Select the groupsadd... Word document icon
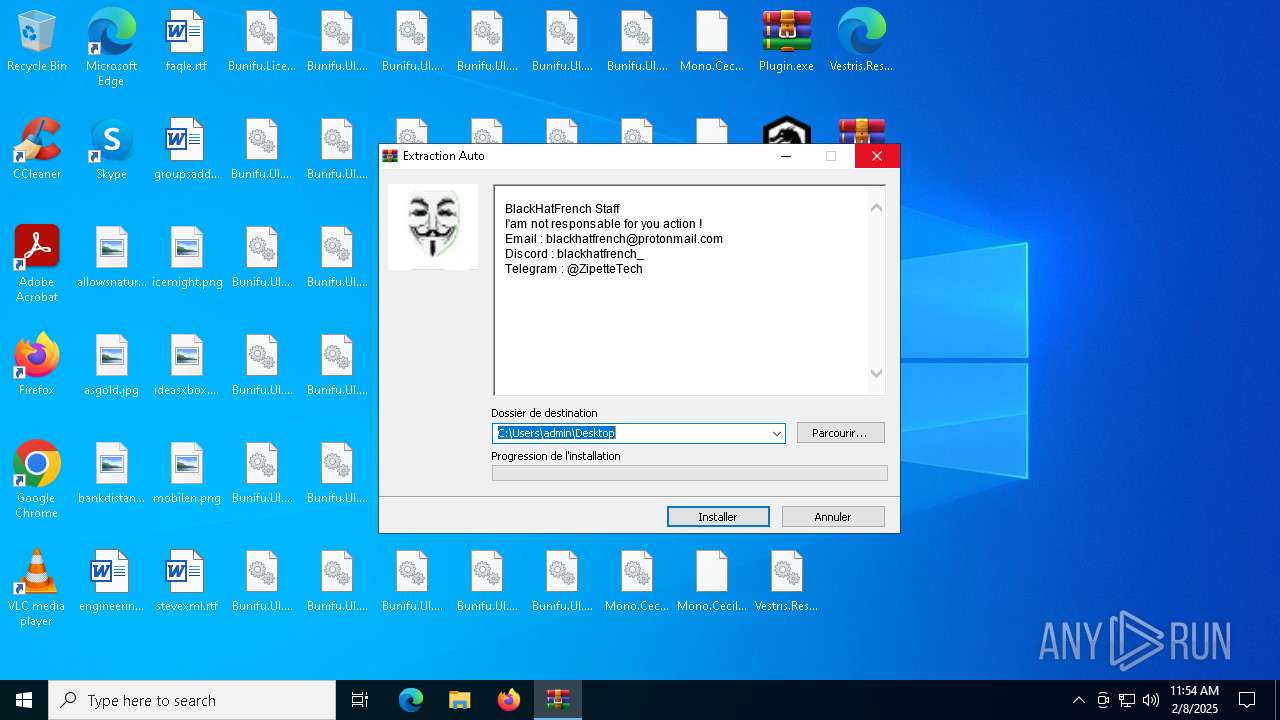1280x720 pixels. click(186, 149)
